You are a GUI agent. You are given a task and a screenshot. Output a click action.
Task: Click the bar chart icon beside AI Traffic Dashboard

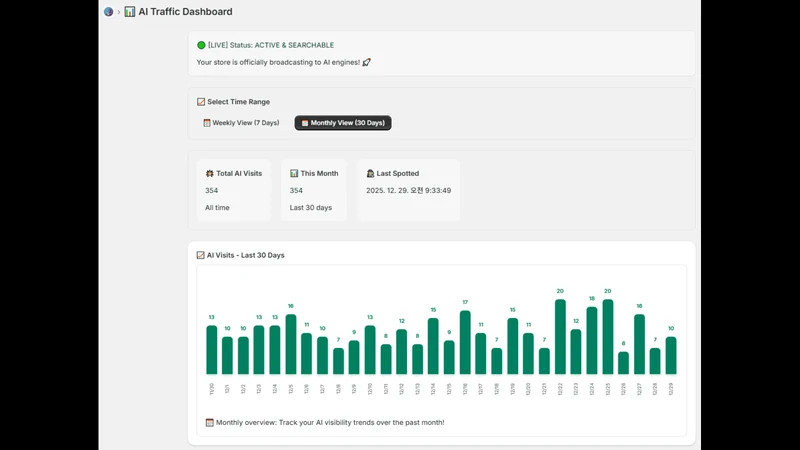pyautogui.click(x=130, y=12)
